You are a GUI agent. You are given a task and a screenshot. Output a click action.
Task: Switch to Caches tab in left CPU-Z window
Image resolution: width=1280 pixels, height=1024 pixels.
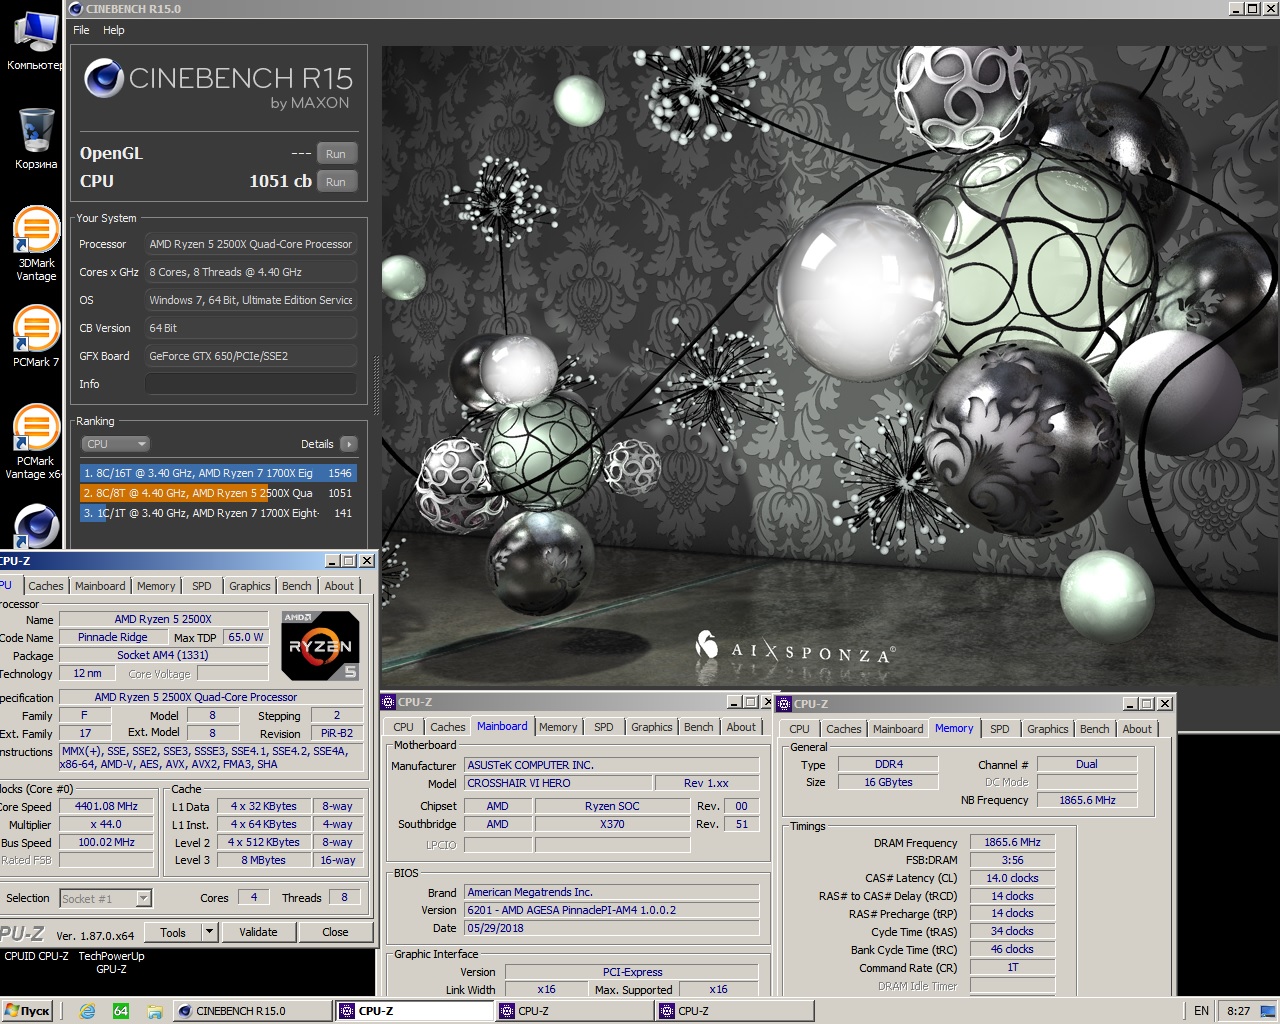pos(45,586)
